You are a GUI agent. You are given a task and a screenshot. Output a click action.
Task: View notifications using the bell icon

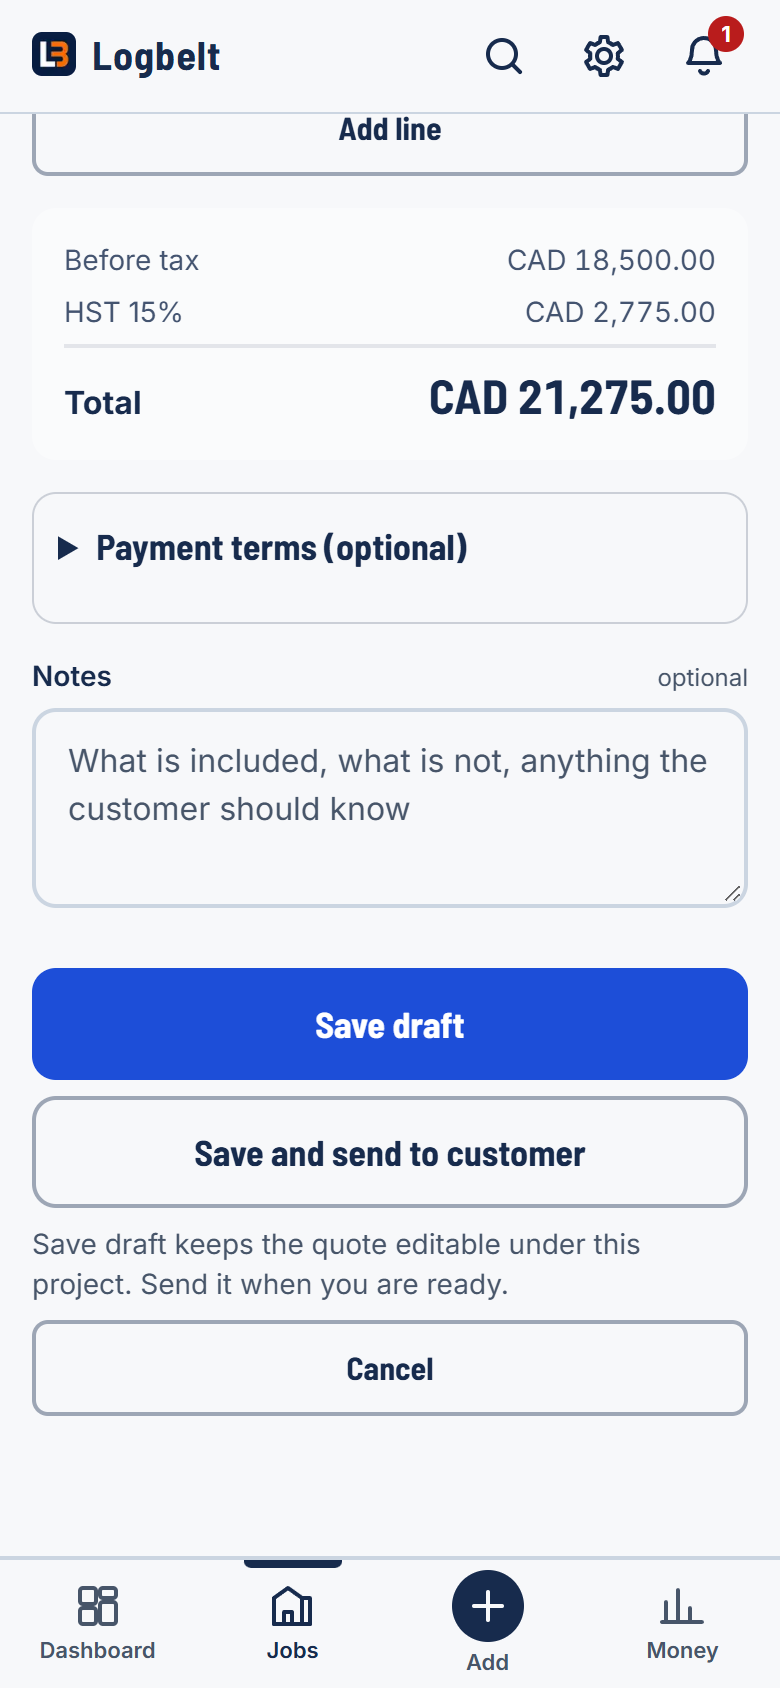point(704,56)
